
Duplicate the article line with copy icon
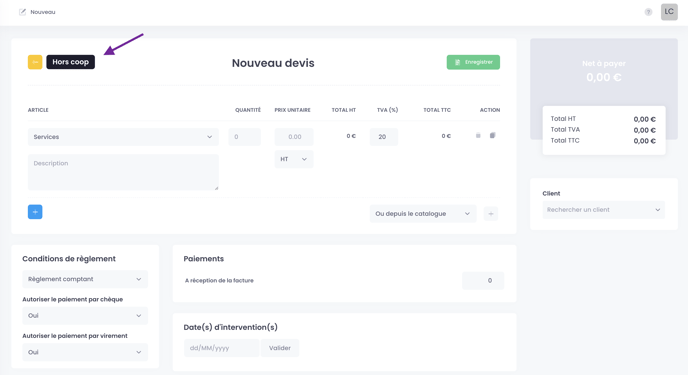493,136
